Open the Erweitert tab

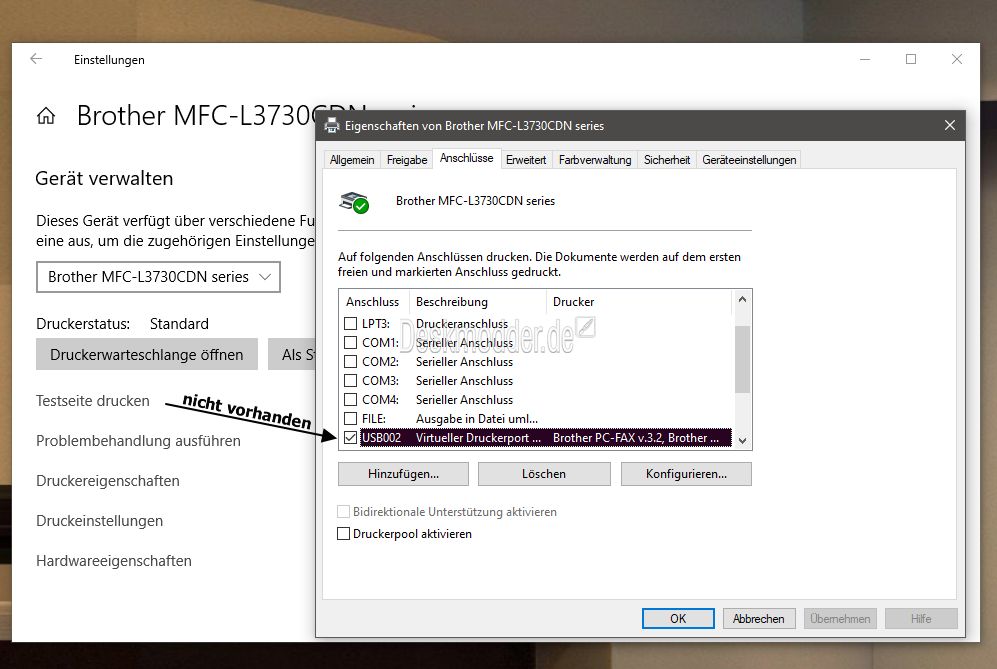526,160
